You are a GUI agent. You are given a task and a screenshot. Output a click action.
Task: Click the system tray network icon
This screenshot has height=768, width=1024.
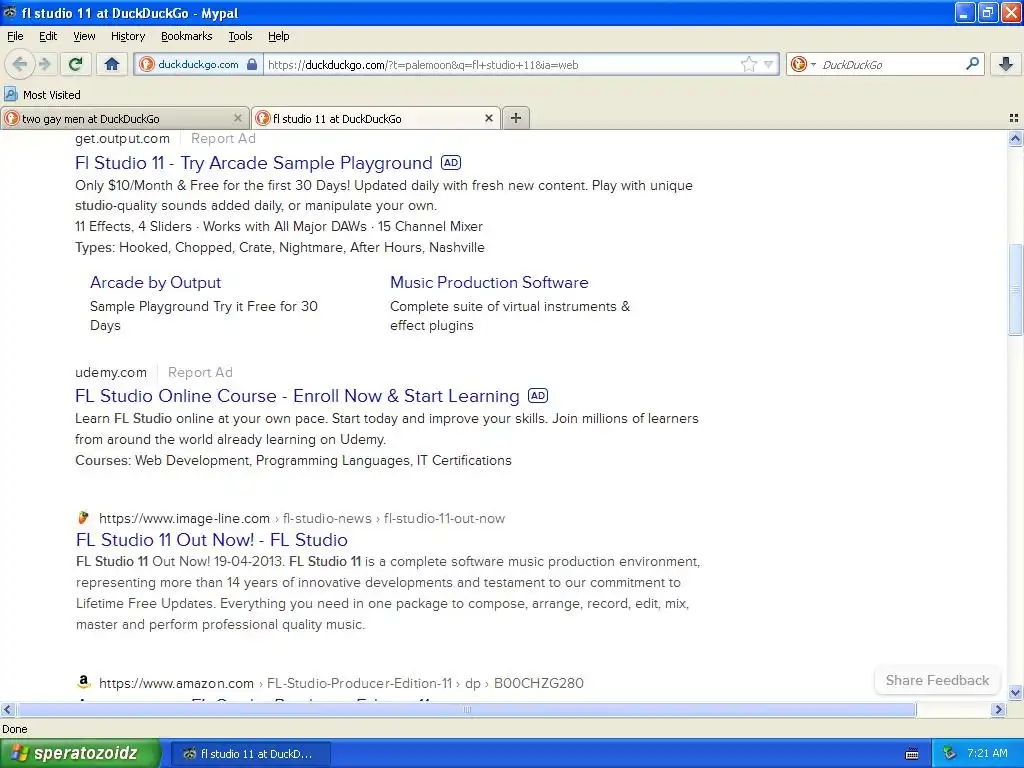950,753
